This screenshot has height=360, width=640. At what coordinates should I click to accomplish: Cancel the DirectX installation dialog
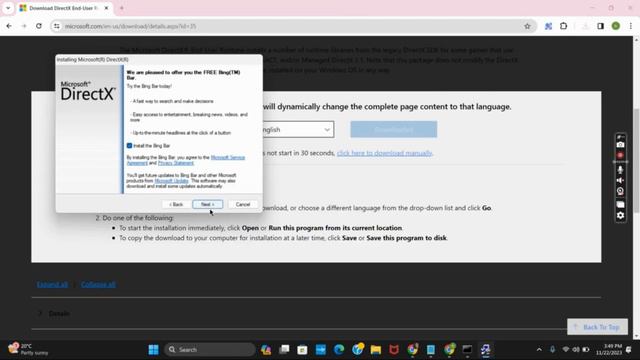click(243, 204)
